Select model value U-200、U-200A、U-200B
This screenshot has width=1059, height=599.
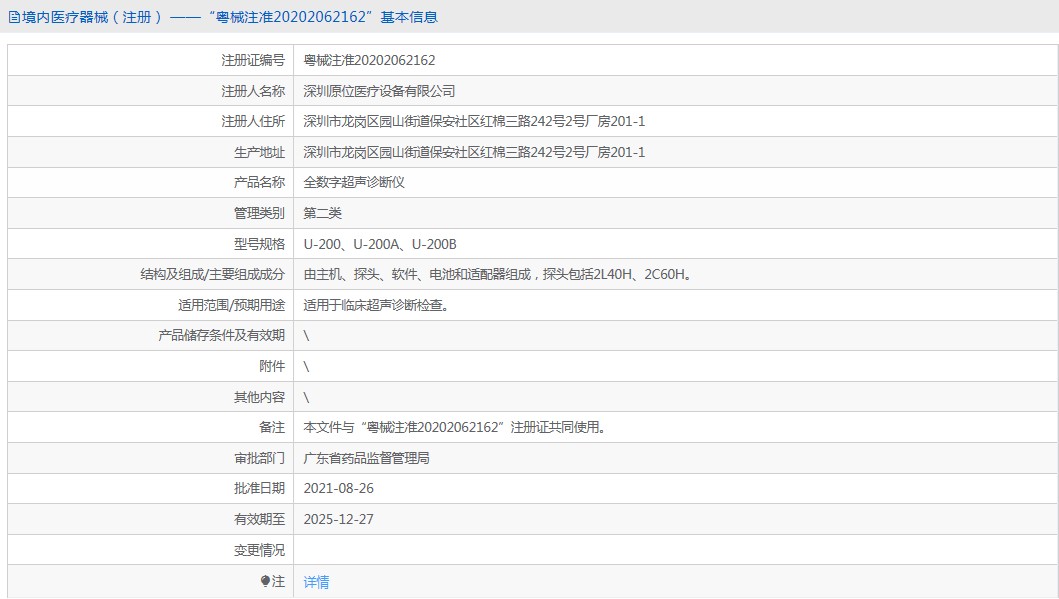[380, 244]
